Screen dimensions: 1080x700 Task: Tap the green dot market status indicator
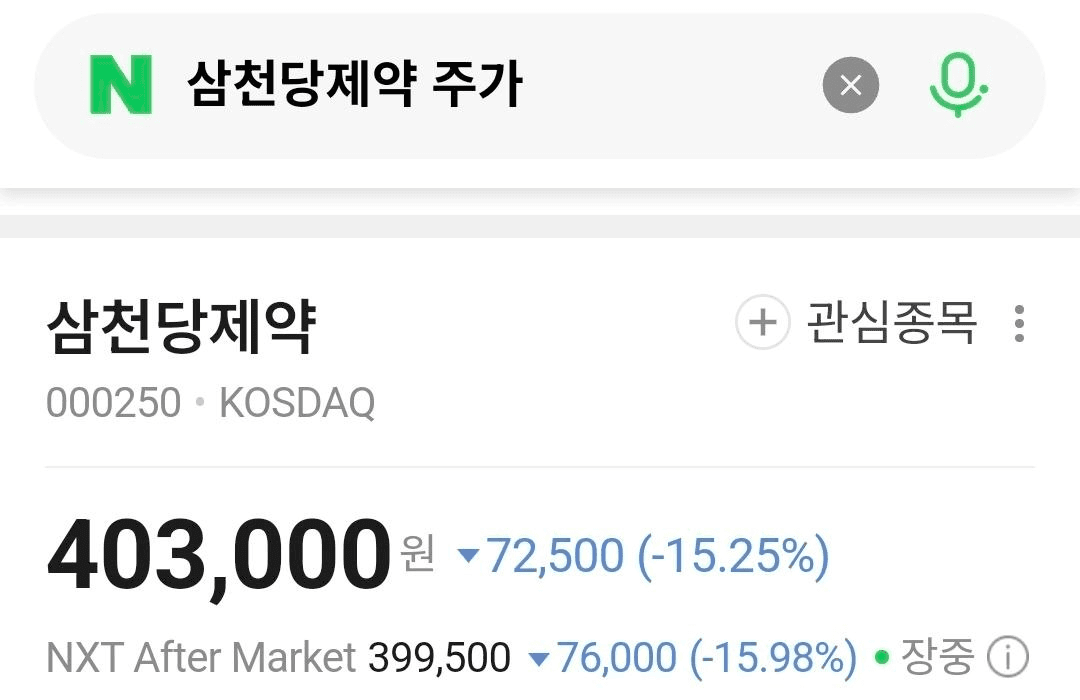pyautogui.click(x=882, y=658)
